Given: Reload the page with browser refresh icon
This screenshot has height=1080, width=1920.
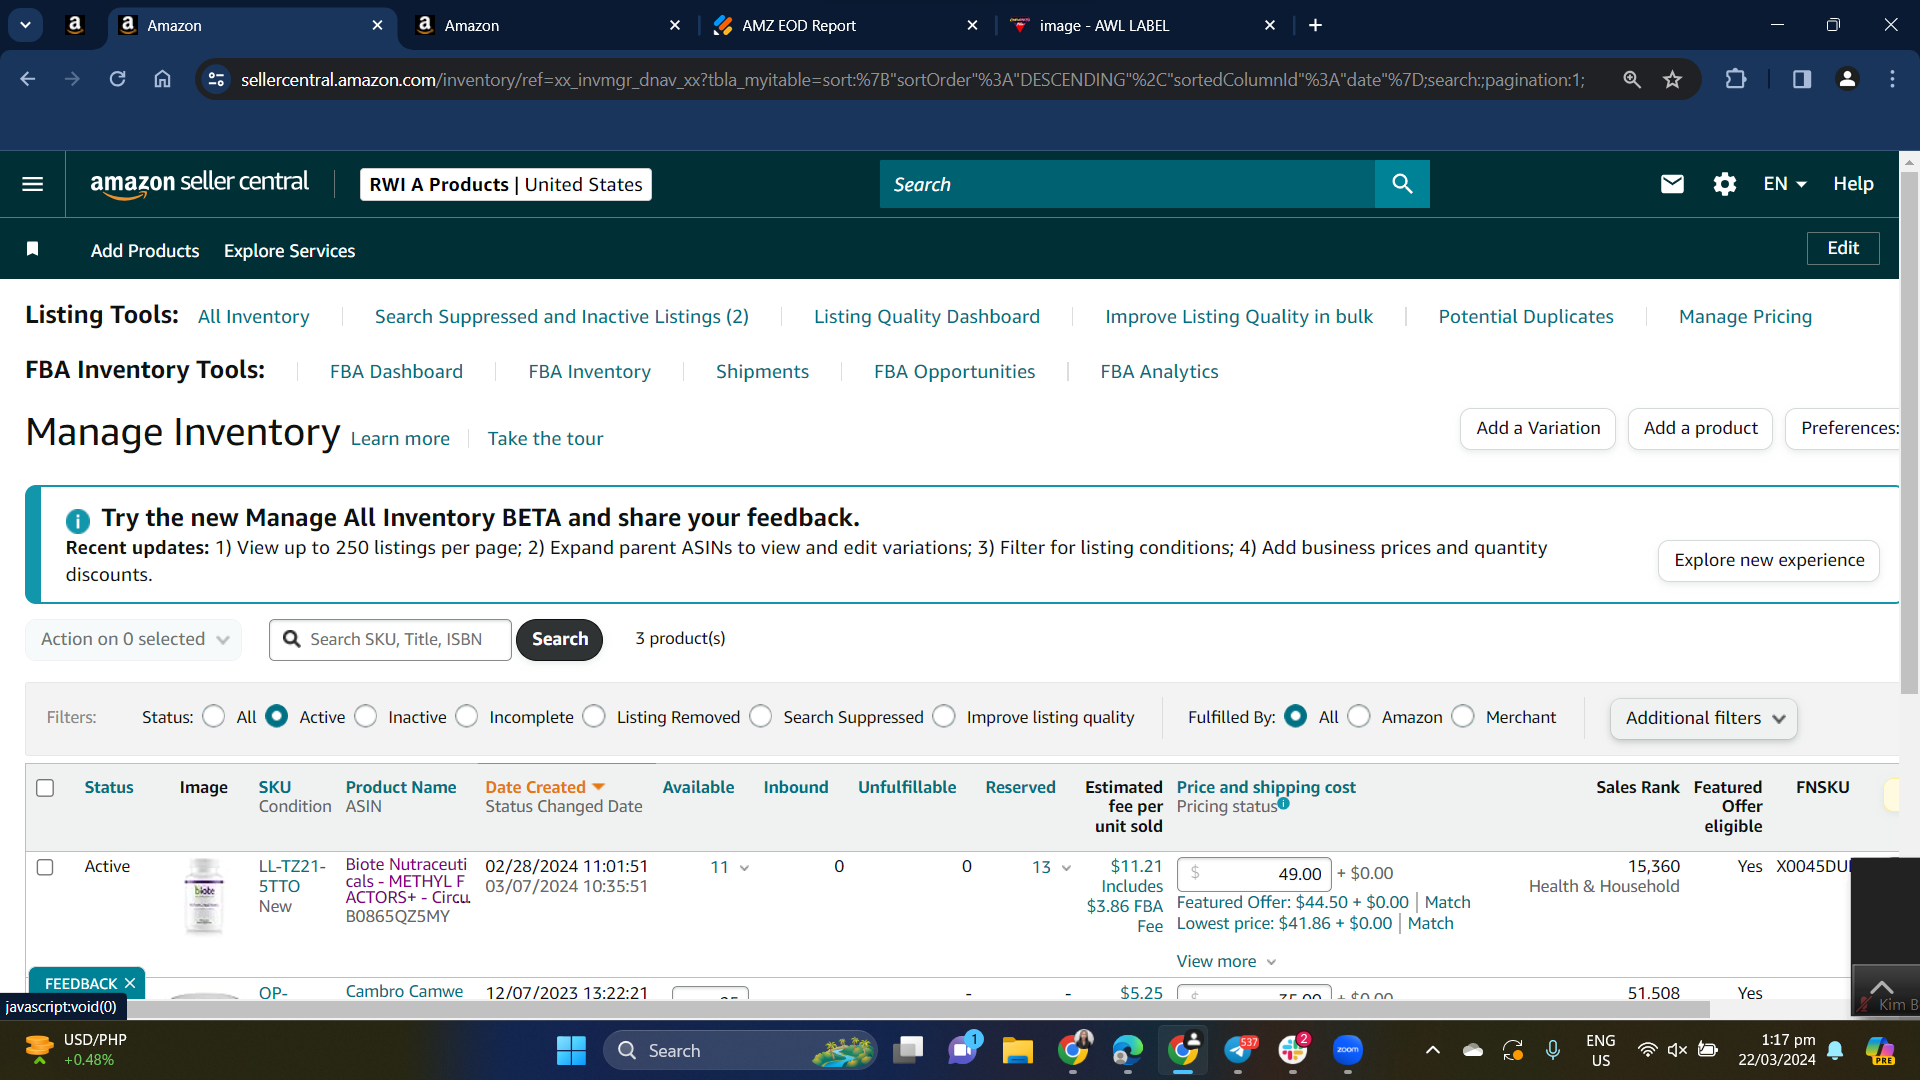Looking at the screenshot, I should click(x=117, y=79).
